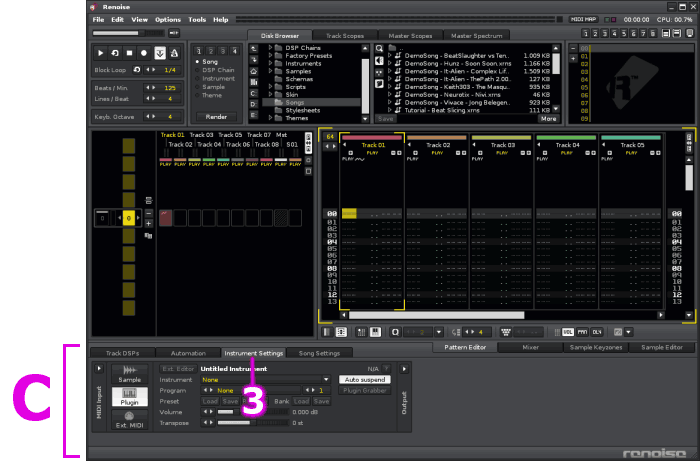Viewport: 700px width, 461px height.
Task: Select preset slot 1 at top right
Action: pos(586,33)
